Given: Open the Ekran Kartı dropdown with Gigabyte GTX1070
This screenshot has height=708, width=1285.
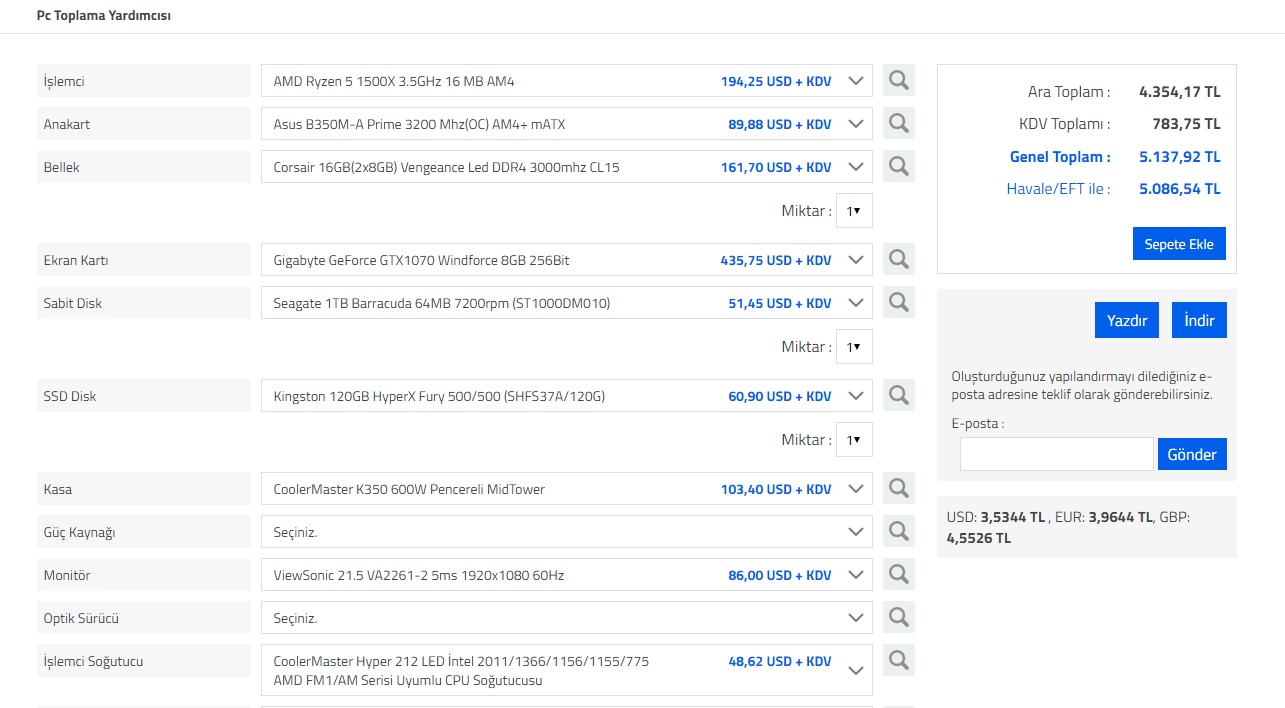Looking at the screenshot, I should (566, 260).
